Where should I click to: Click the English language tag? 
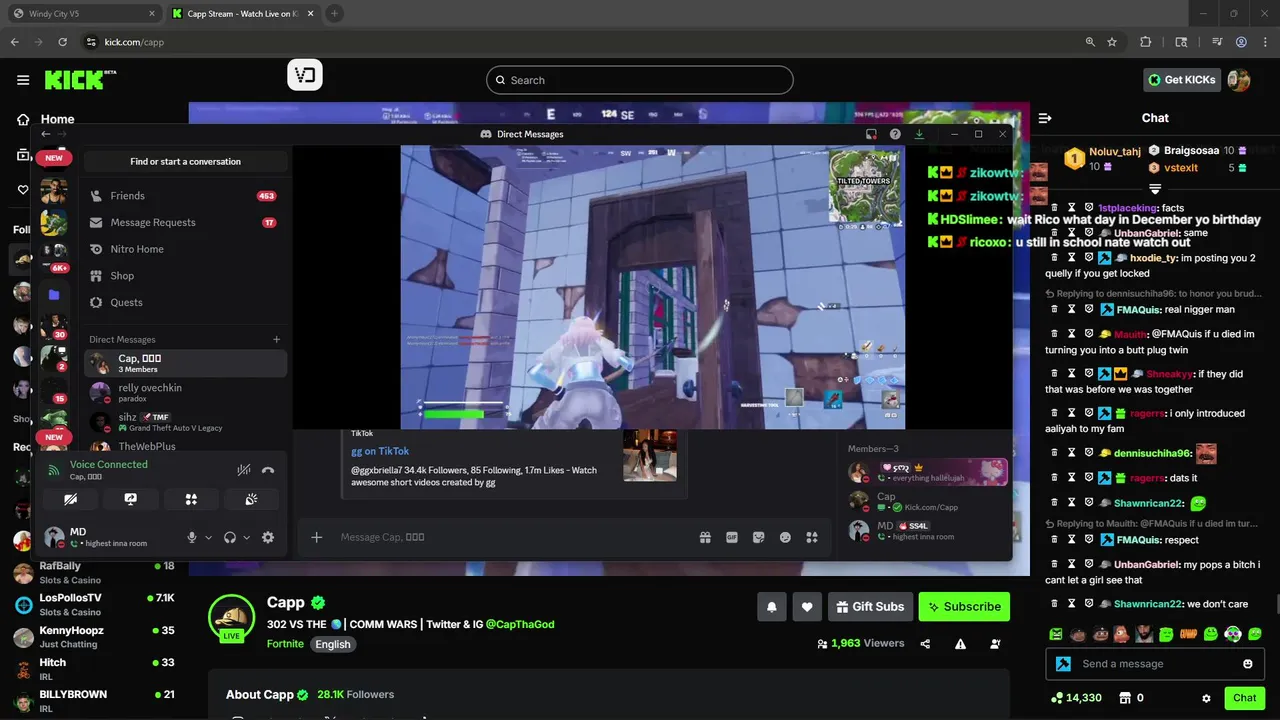[333, 644]
